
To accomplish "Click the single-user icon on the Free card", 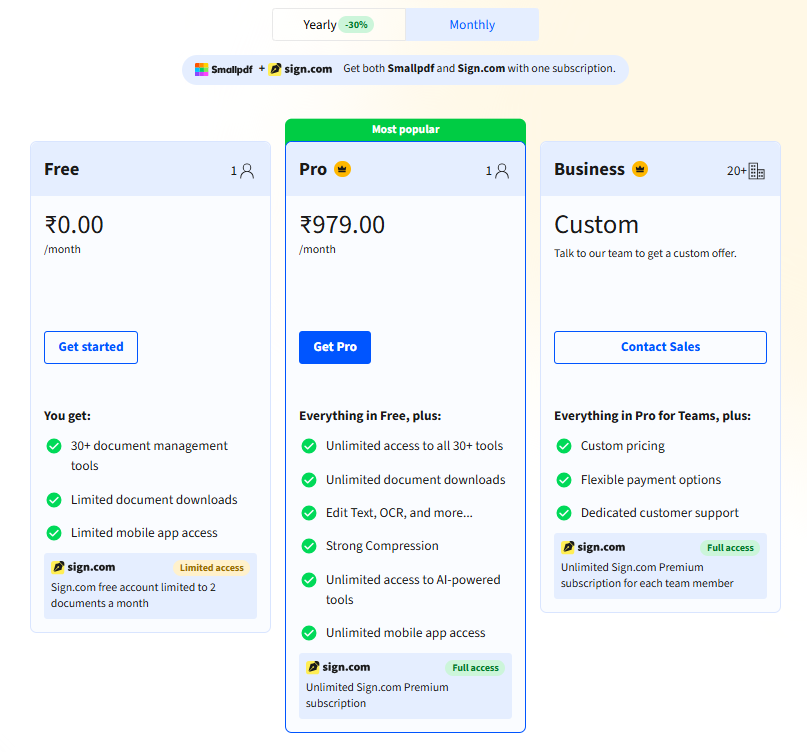I will pos(247,171).
